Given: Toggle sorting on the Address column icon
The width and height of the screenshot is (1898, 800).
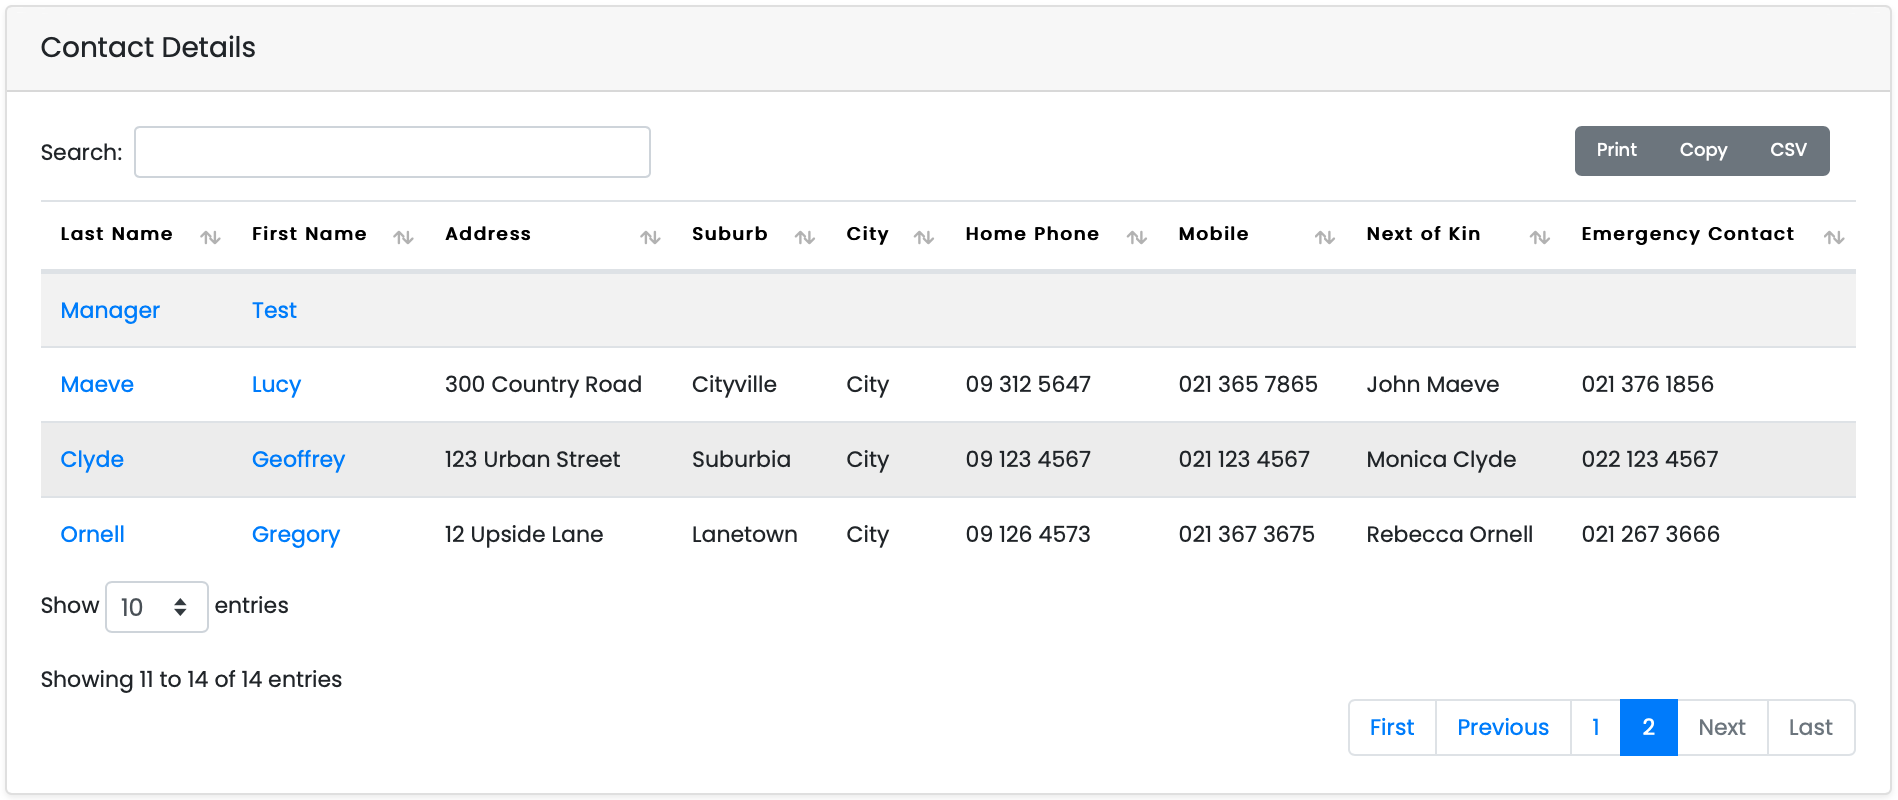Looking at the screenshot, I should pos(650,237).
